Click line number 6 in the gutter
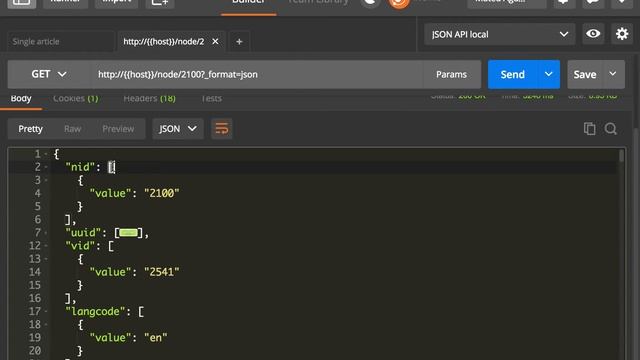The height and width of the screenshot is (360, 640). point(38,220)
